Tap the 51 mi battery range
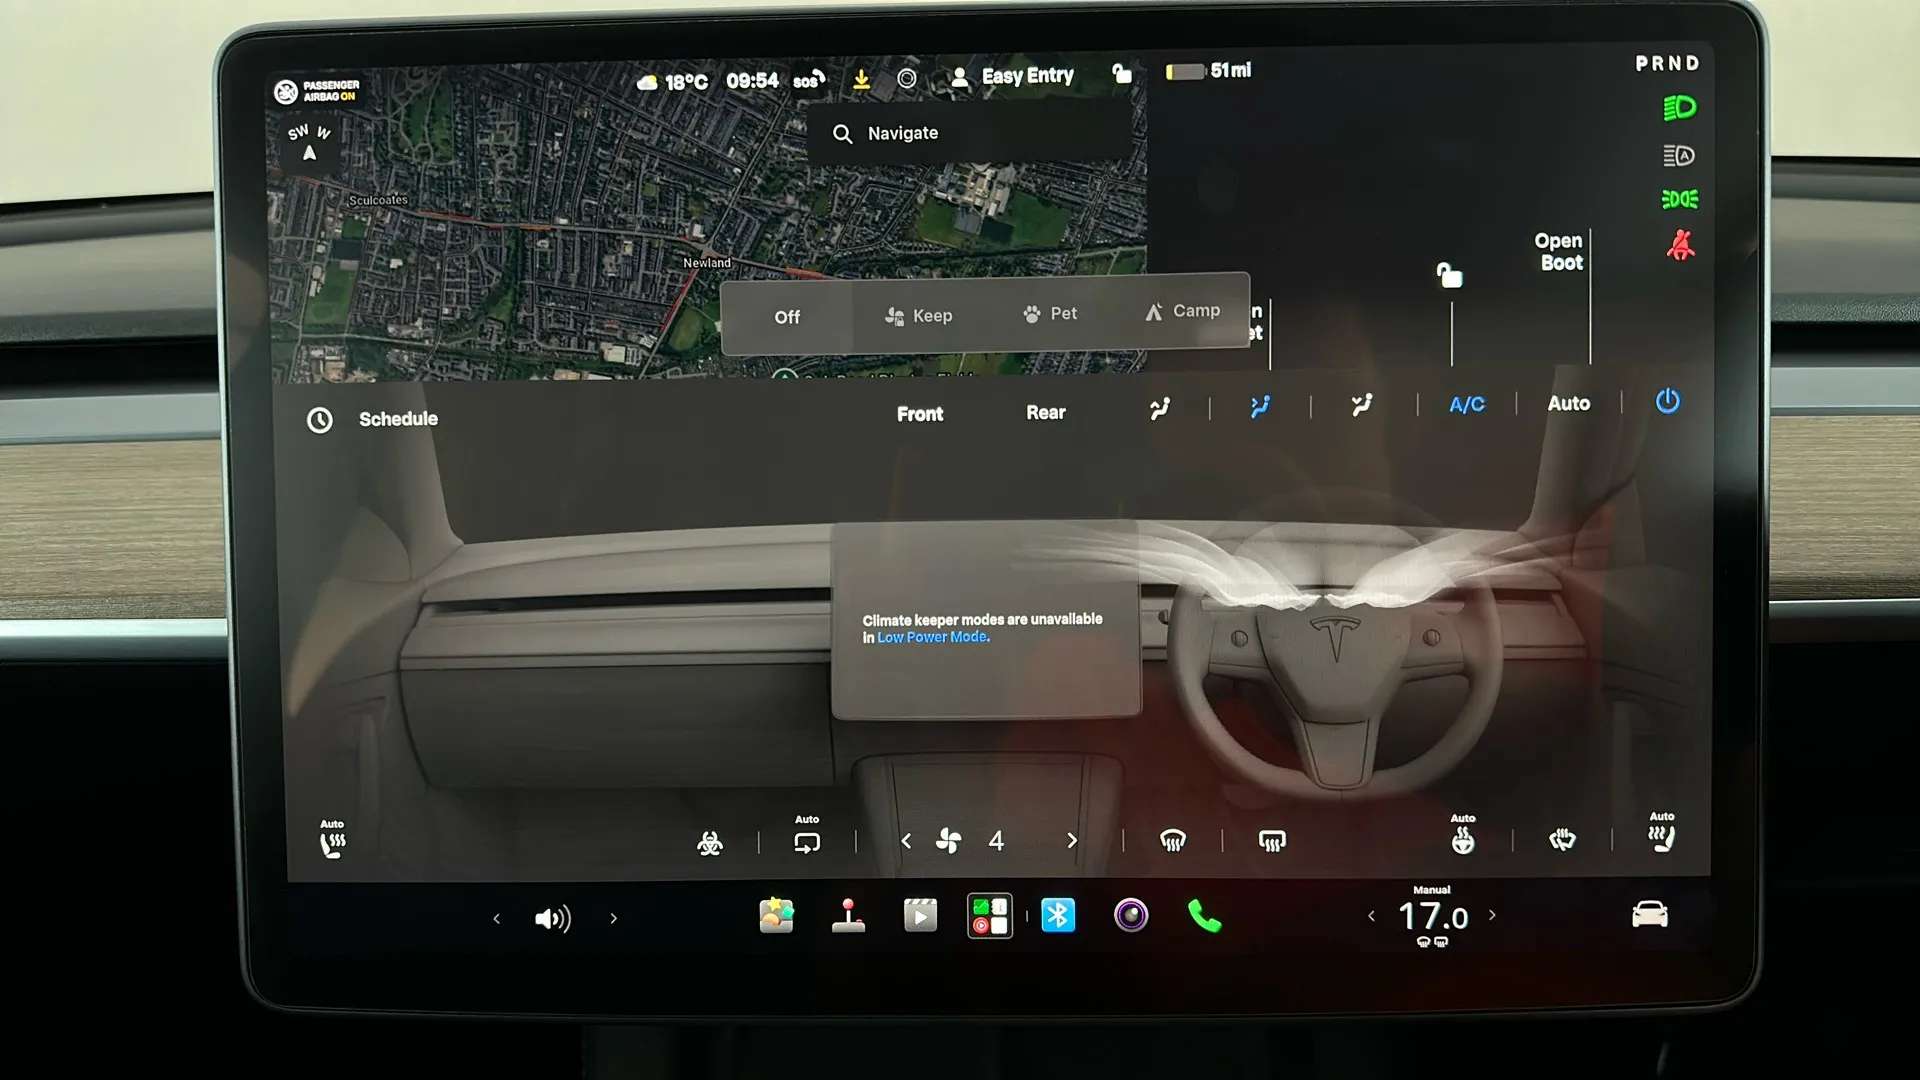Screen dimensions: 1920x1080 coord(1208,71)
